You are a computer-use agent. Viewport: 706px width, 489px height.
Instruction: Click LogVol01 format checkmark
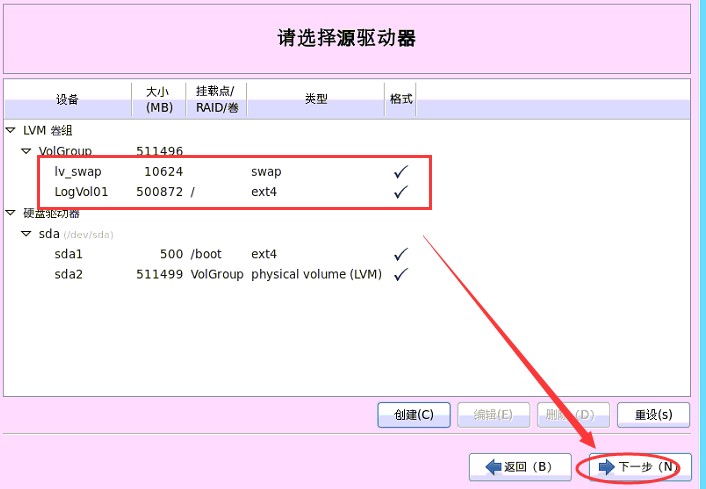click(401, 192)
